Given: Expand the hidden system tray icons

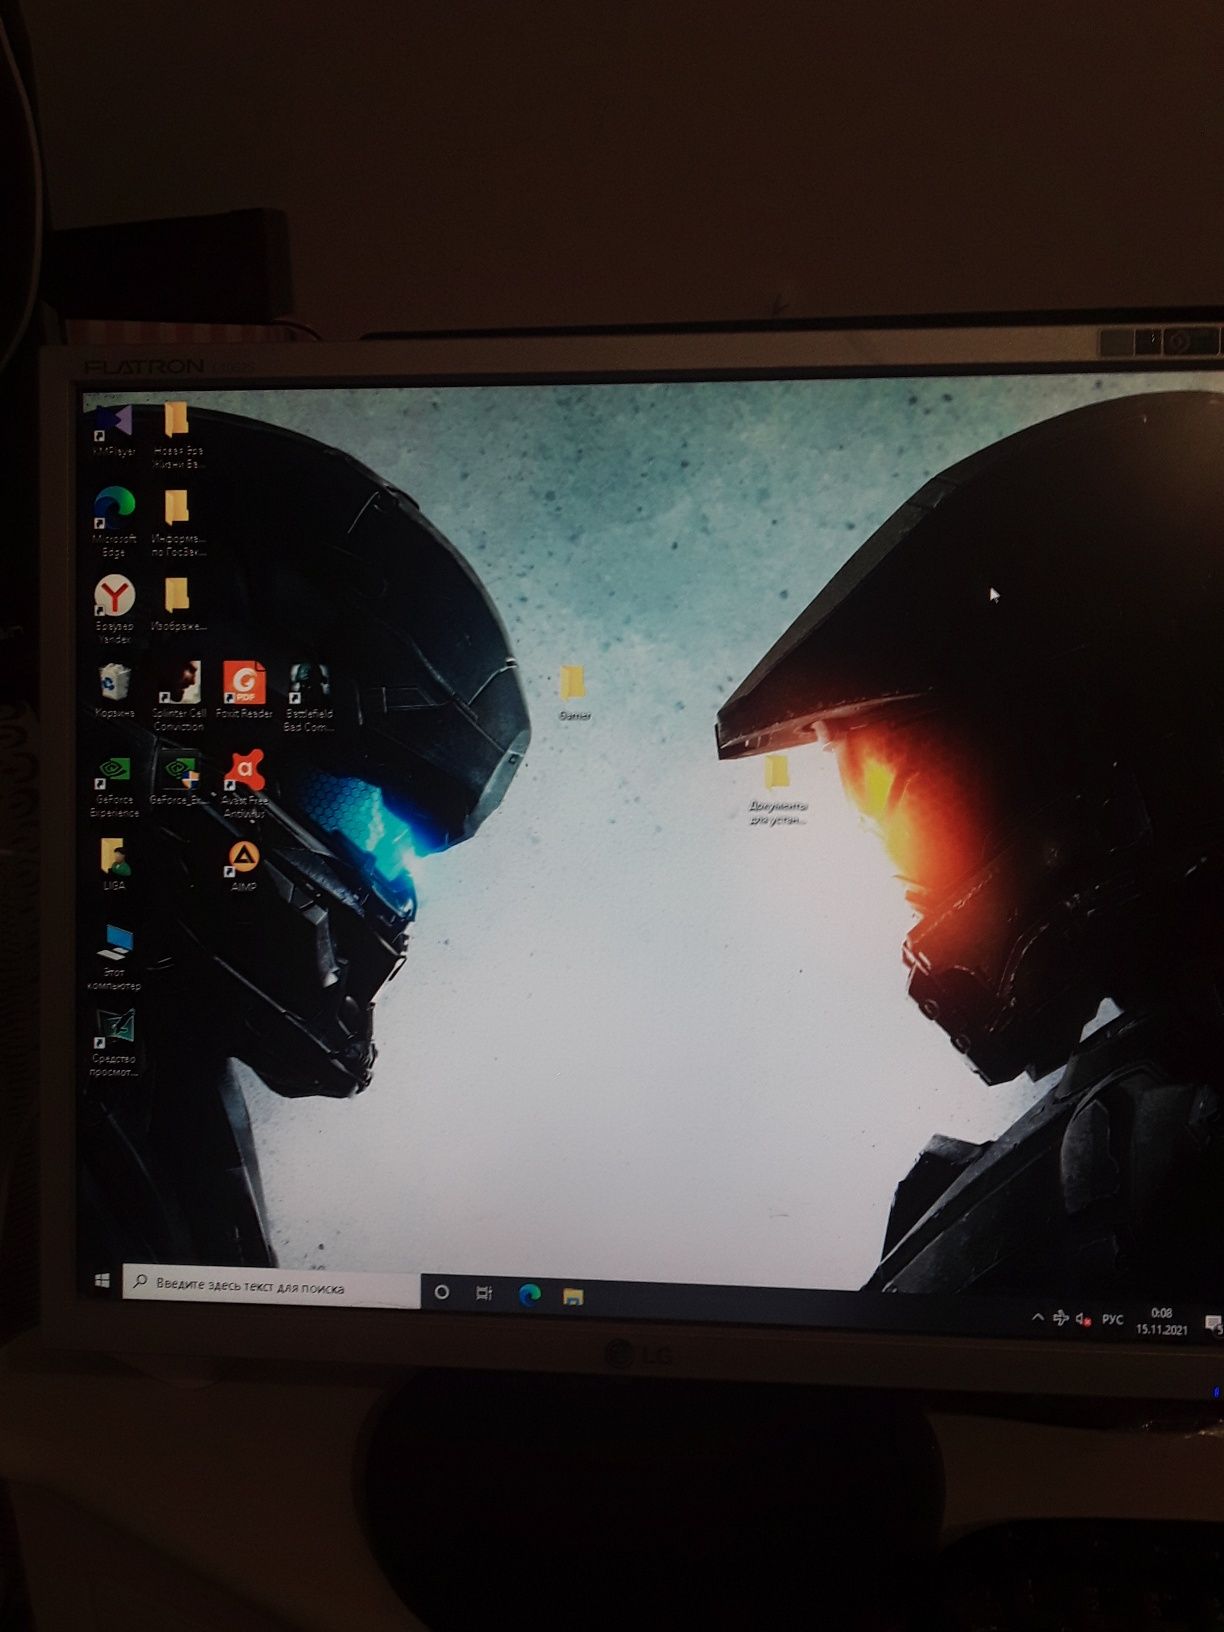Looking at the screenshot, I should tap(1037, 1318).
